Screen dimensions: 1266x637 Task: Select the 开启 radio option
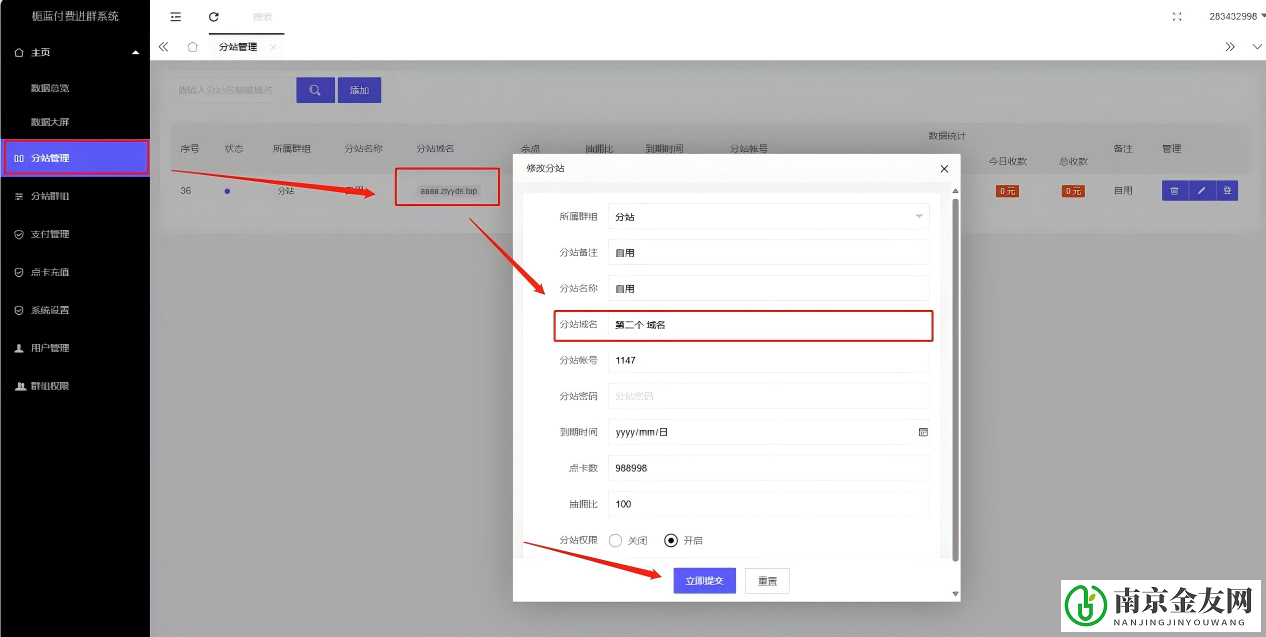[671, 540]
